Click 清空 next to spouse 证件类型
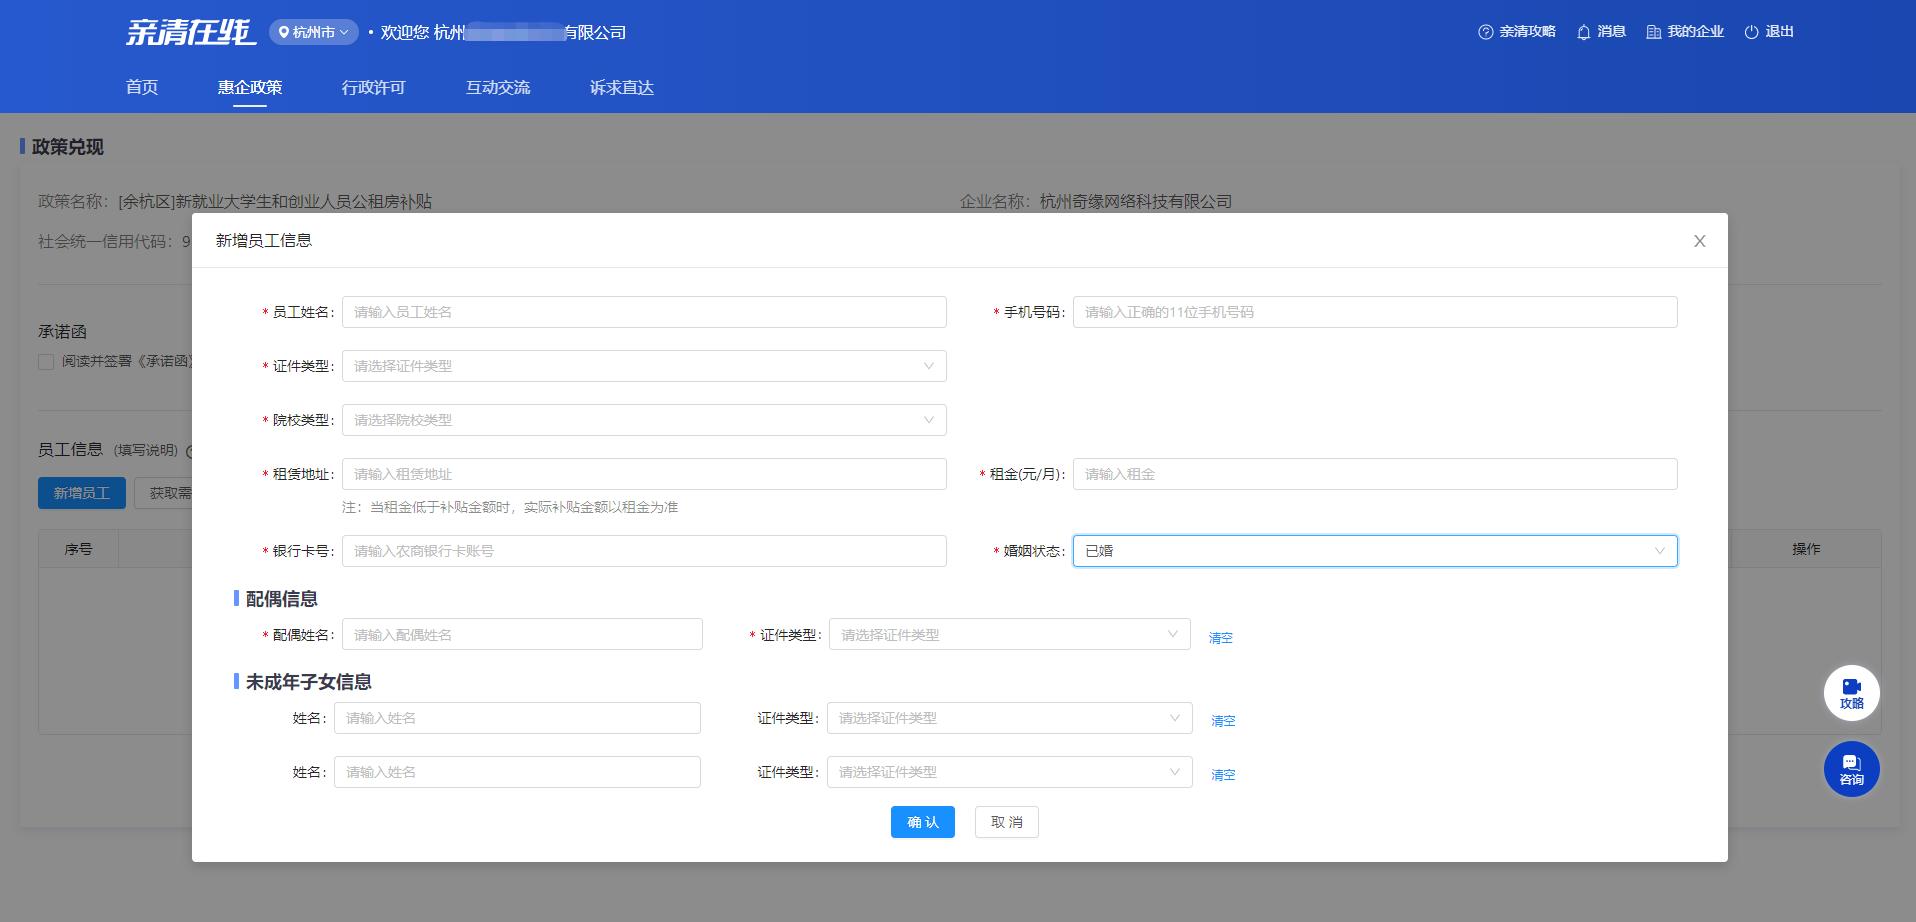 pos(1221,637)
